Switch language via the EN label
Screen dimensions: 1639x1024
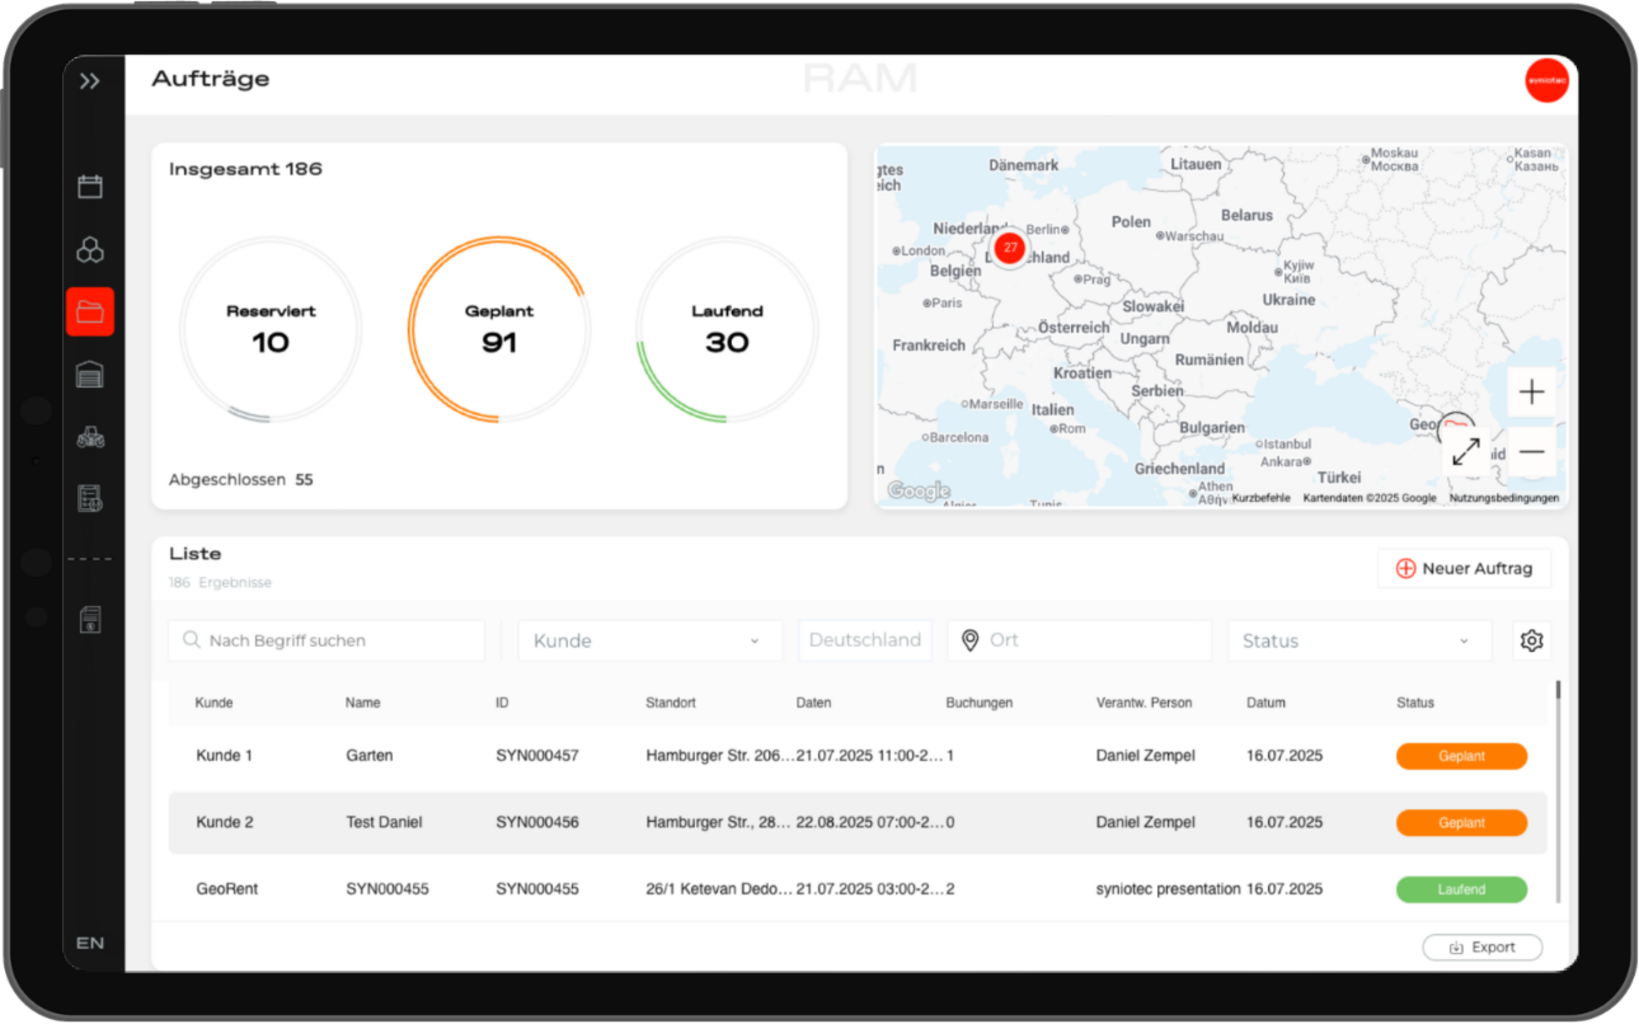point(90,943)
